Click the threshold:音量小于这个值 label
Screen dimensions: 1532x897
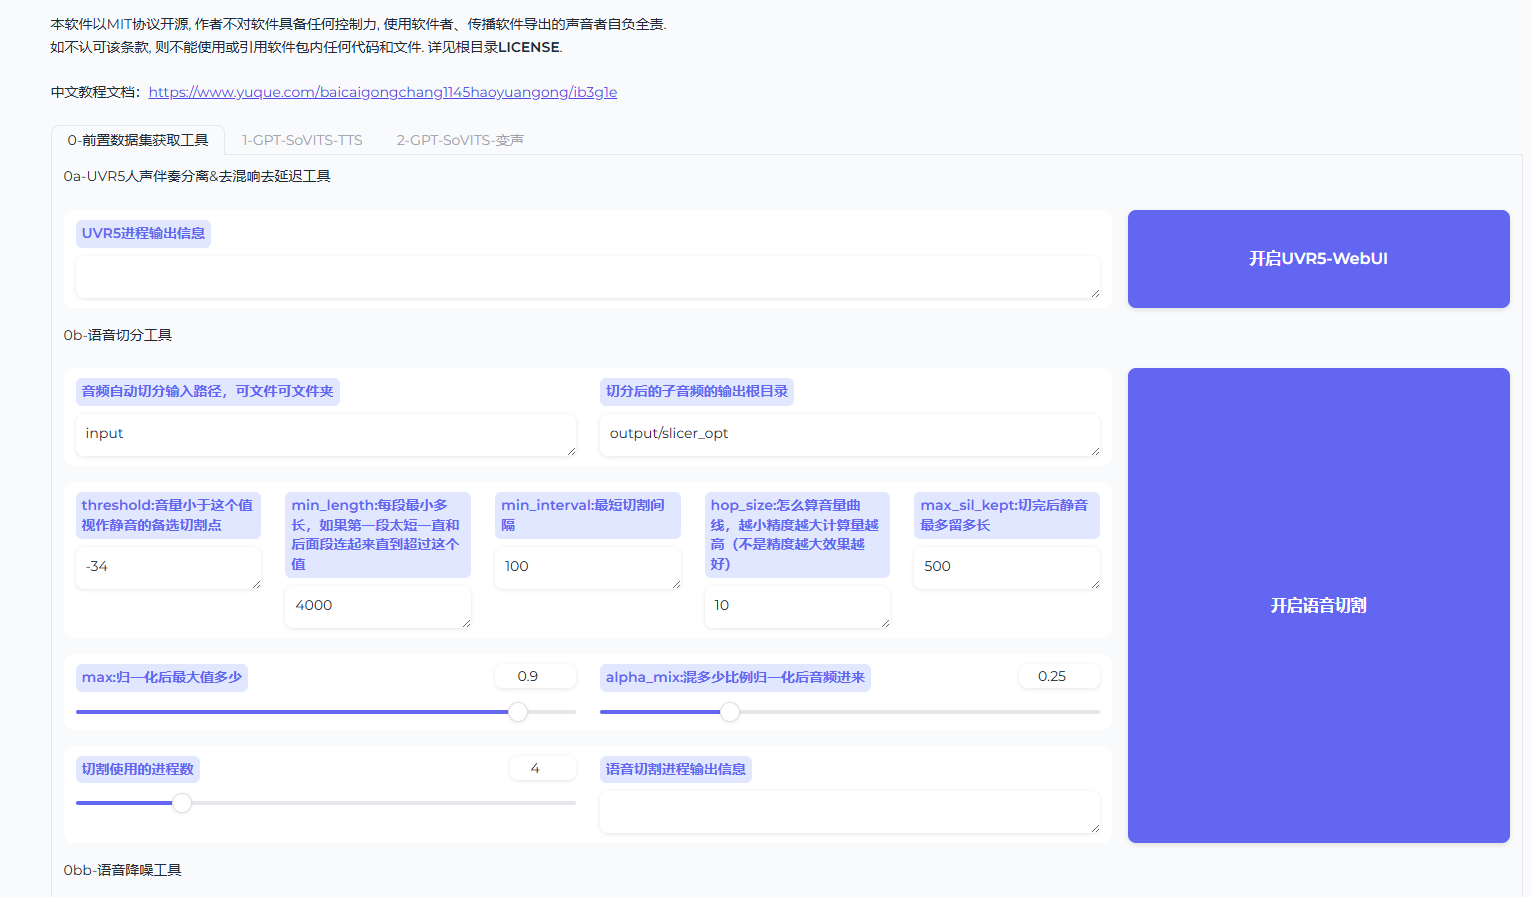click(x=168, y=515)
